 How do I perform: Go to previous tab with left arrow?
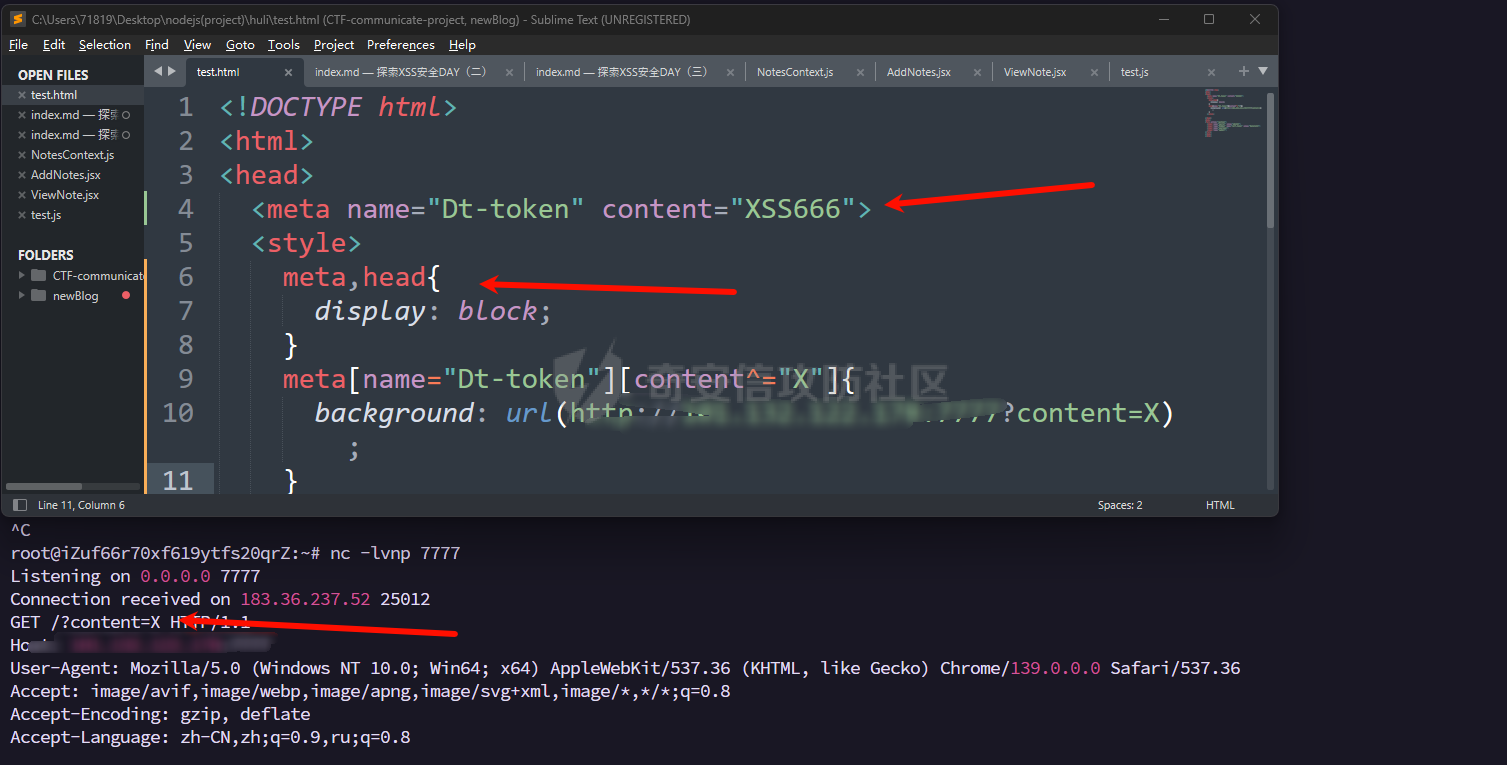(157, 71)
